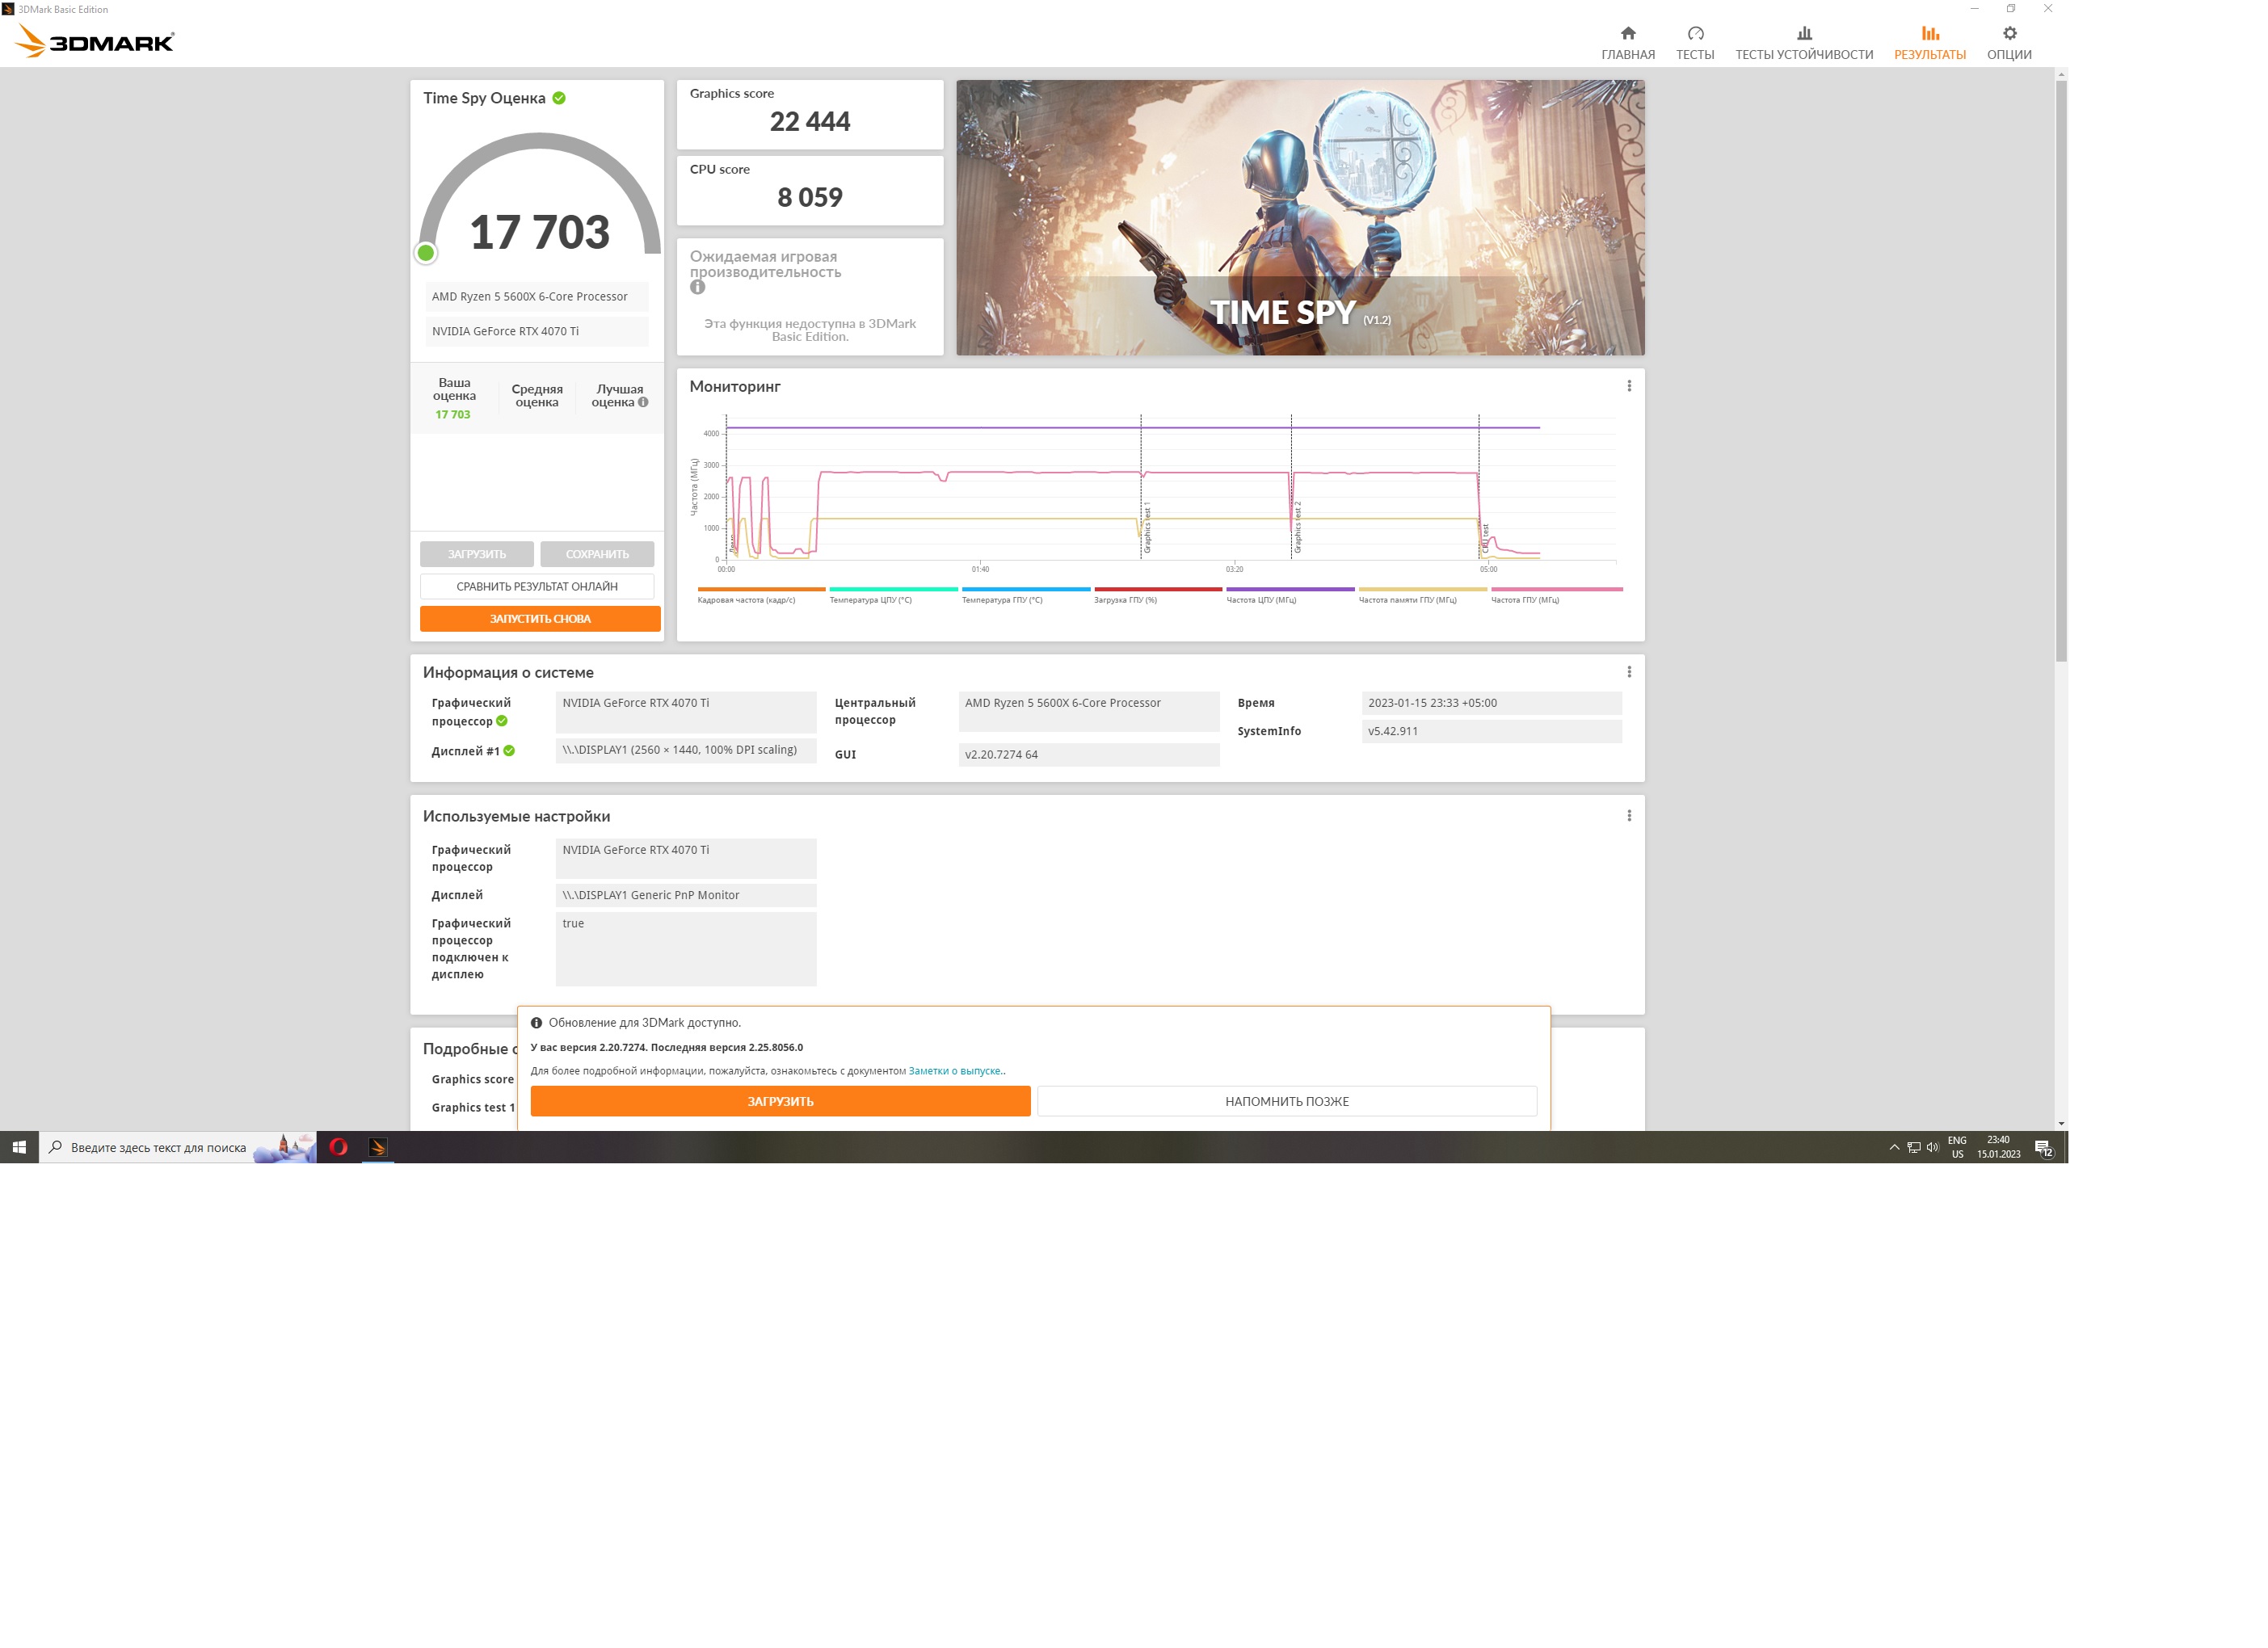Toggle Кадровая частота orange legend line
This screenshot has width=2268, height=1648.
(761, 589)
